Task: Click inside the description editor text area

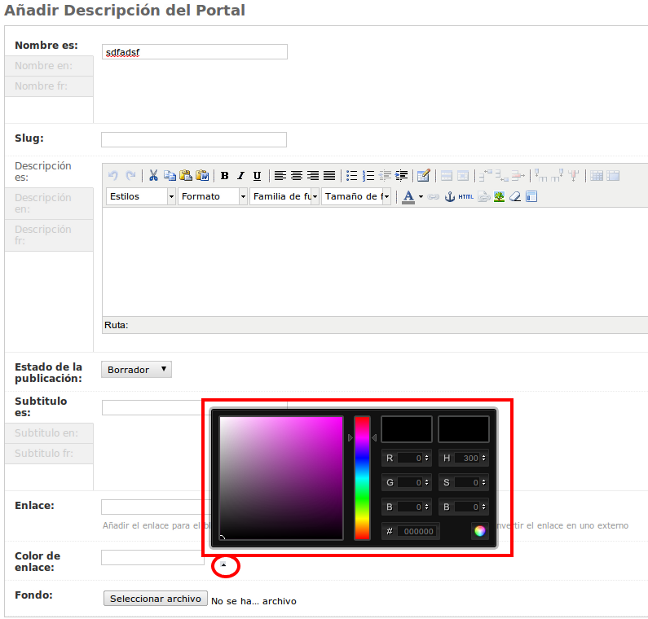Action: click(x=375, y=262)
